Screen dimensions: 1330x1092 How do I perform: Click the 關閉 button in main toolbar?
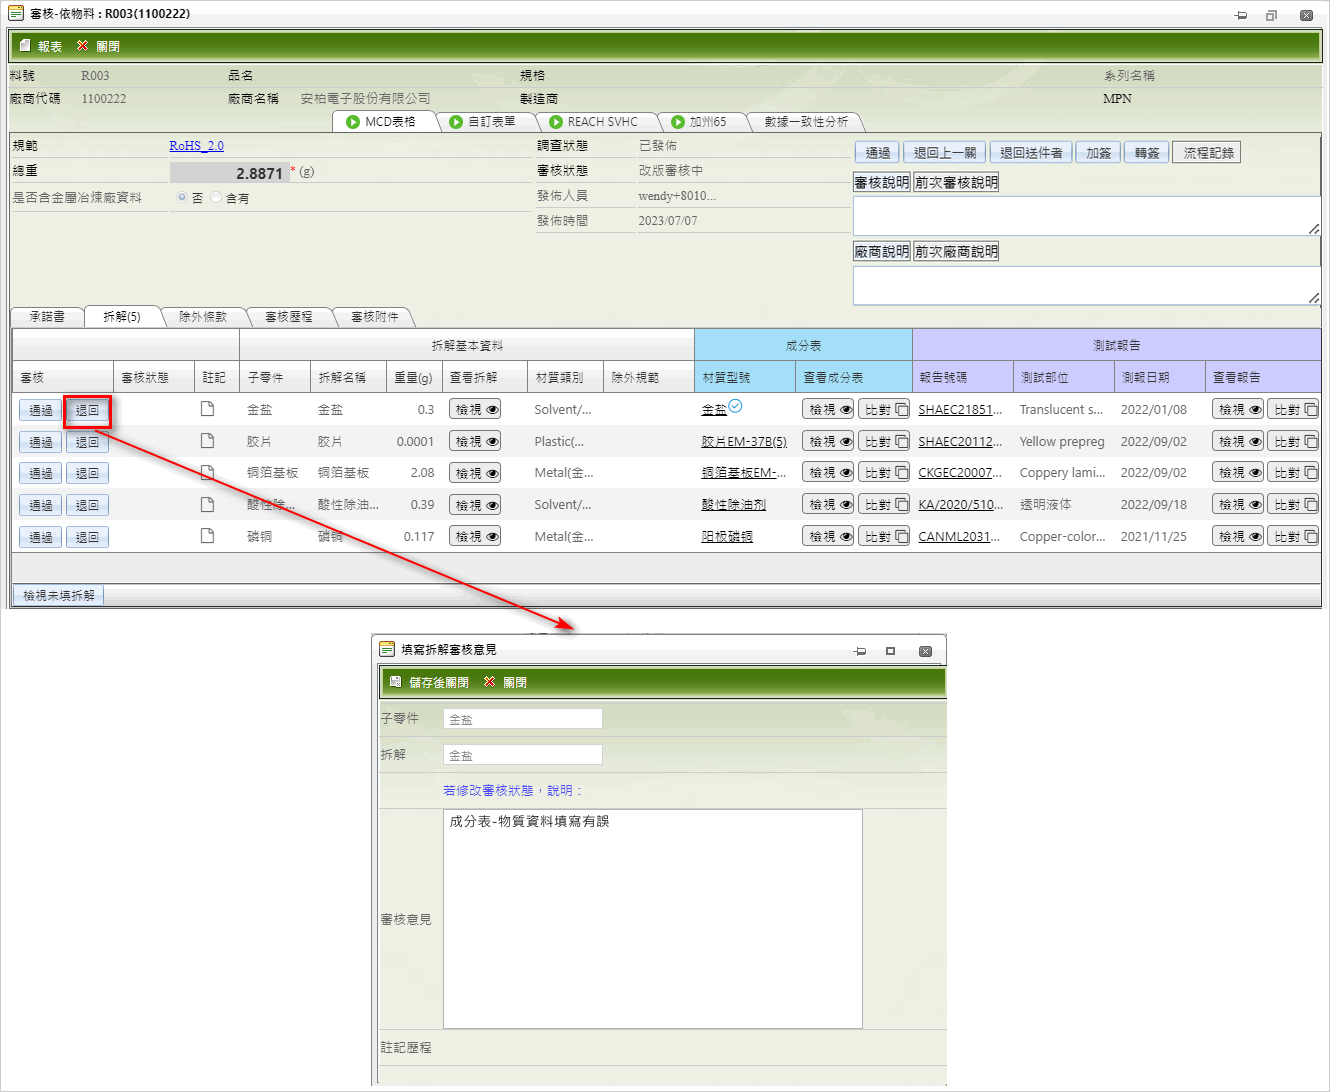pyautogui.click(x=98, y=46)
